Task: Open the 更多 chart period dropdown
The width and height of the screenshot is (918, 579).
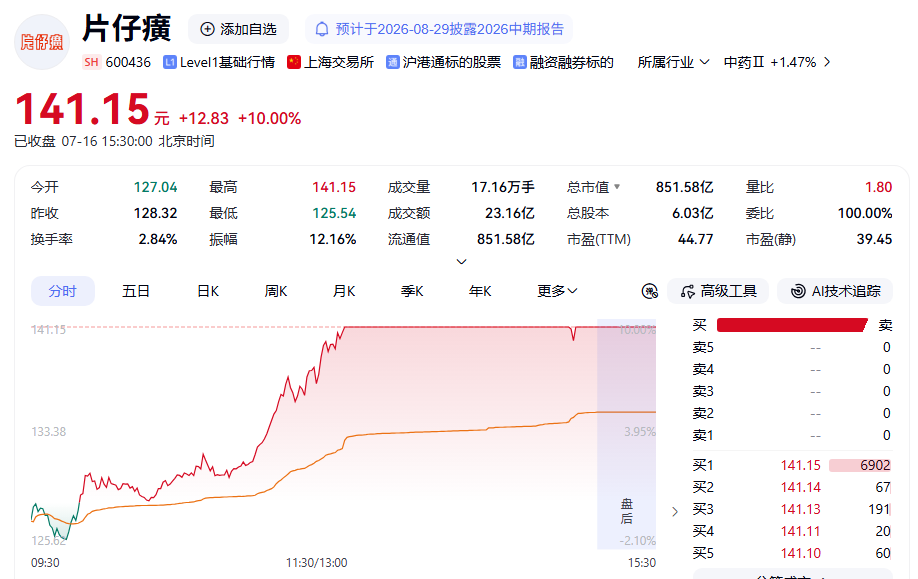Action: (557, 291)
